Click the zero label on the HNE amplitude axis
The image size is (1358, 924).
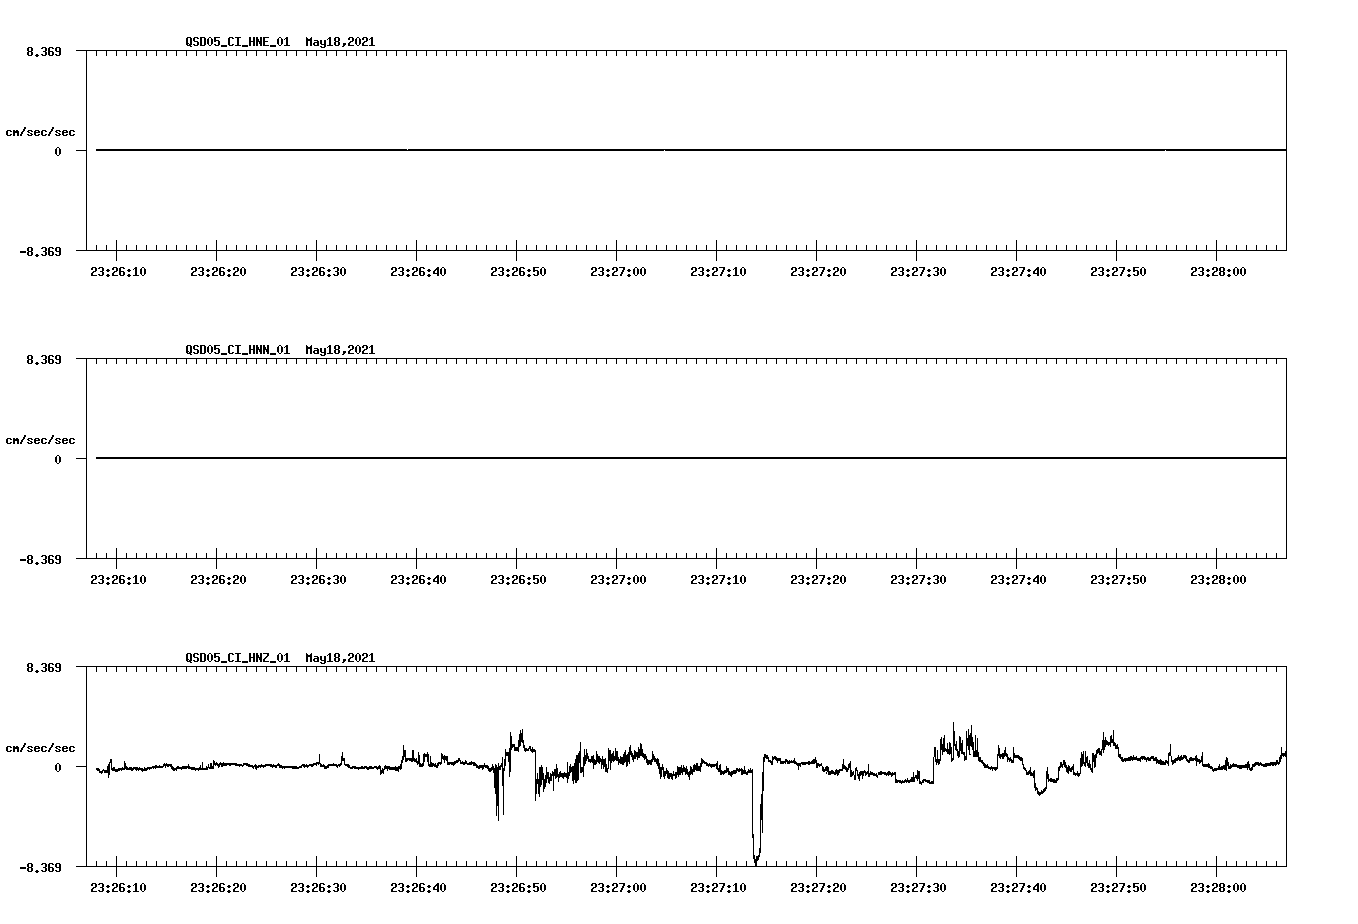[x=58, y=151]
